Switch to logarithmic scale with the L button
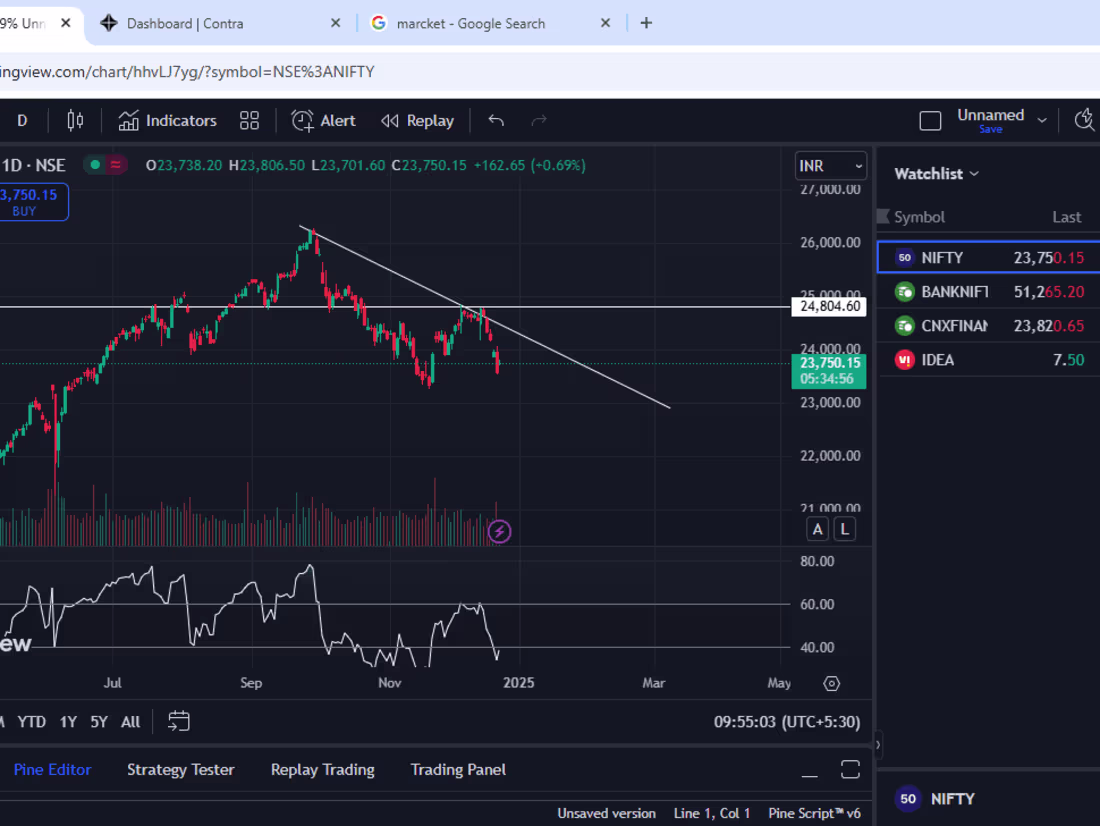This screenshot has width=1100, height=826. 844,528
